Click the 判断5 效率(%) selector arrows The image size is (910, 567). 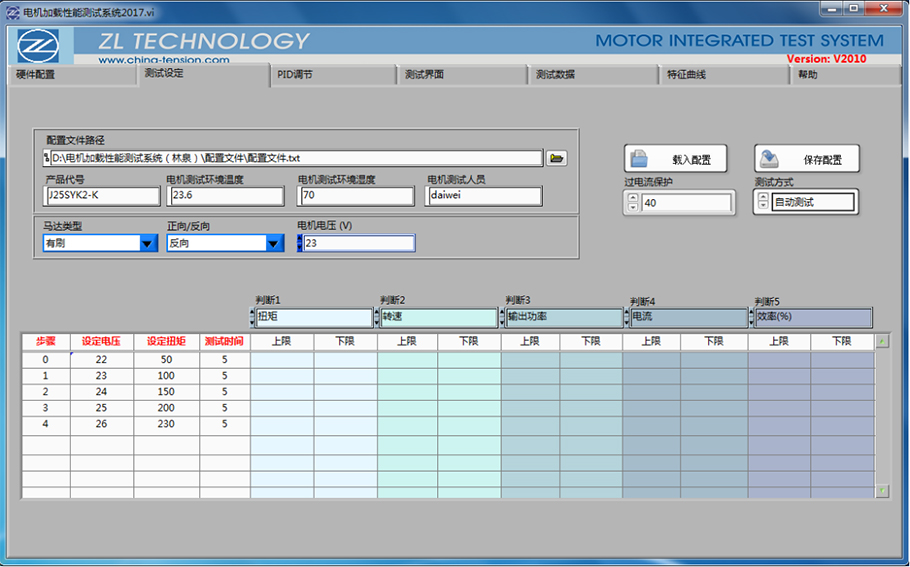pos(751,318)
